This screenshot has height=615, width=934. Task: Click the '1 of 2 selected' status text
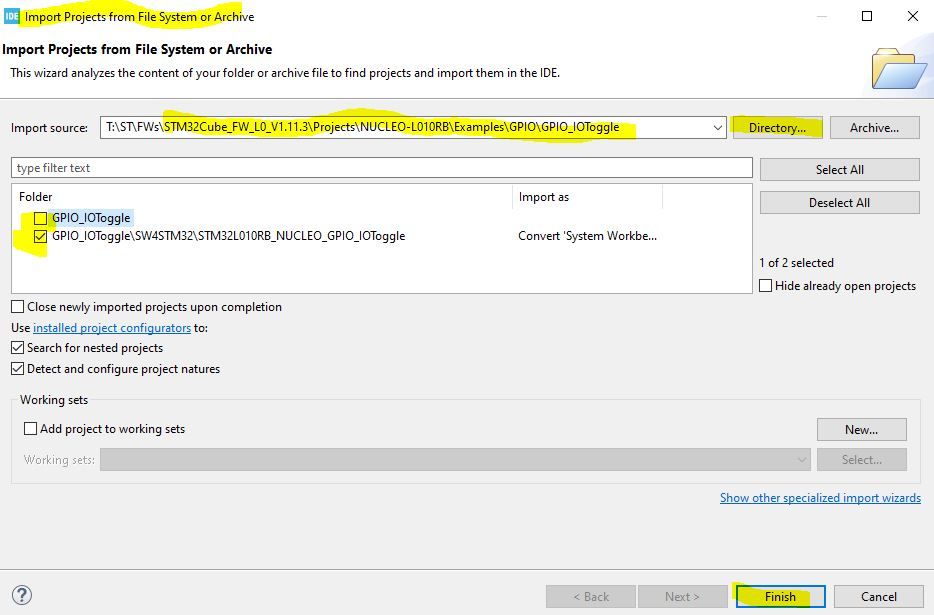796,263
